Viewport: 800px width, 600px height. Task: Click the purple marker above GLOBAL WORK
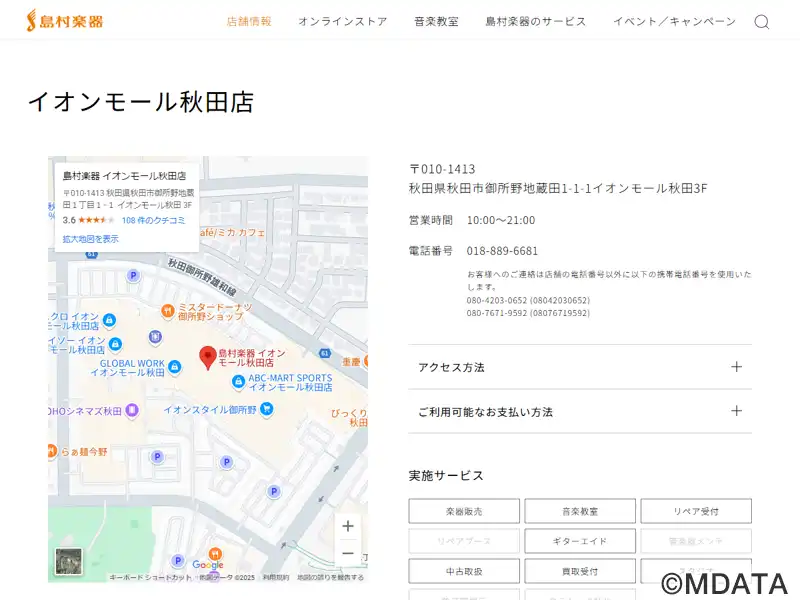(x=155, y=337)
